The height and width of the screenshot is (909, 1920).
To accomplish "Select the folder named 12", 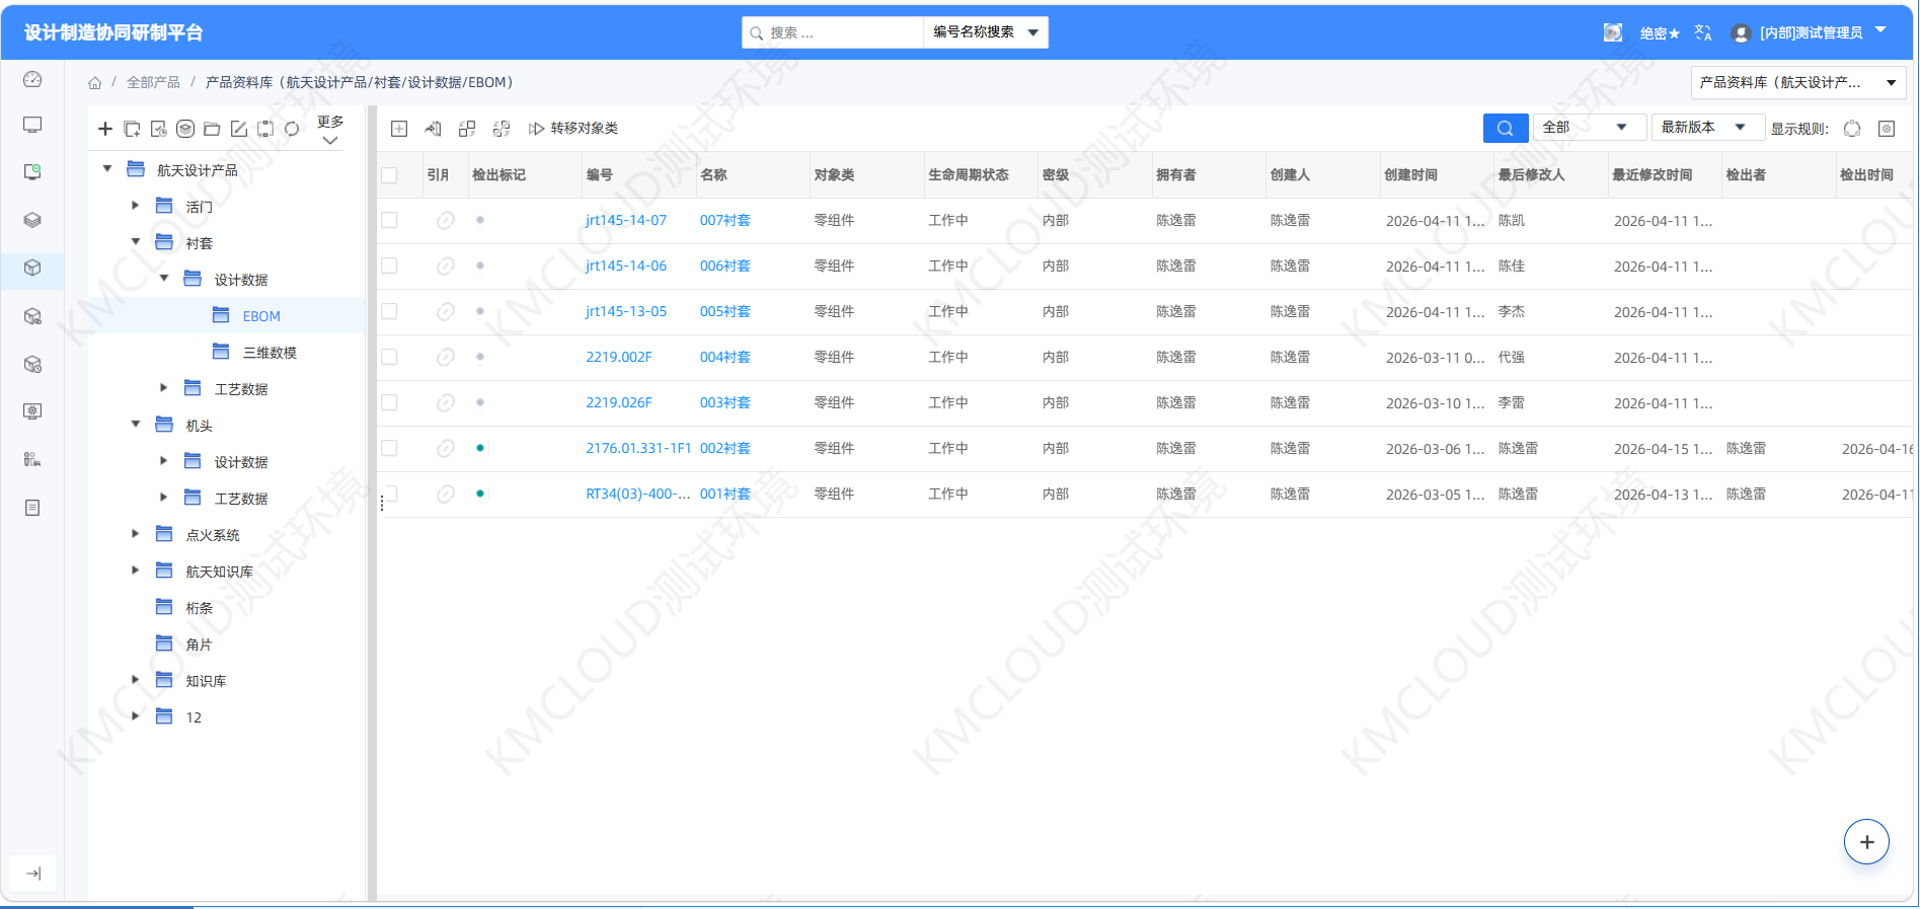I will pyautogui.click(x=193, y=717).
